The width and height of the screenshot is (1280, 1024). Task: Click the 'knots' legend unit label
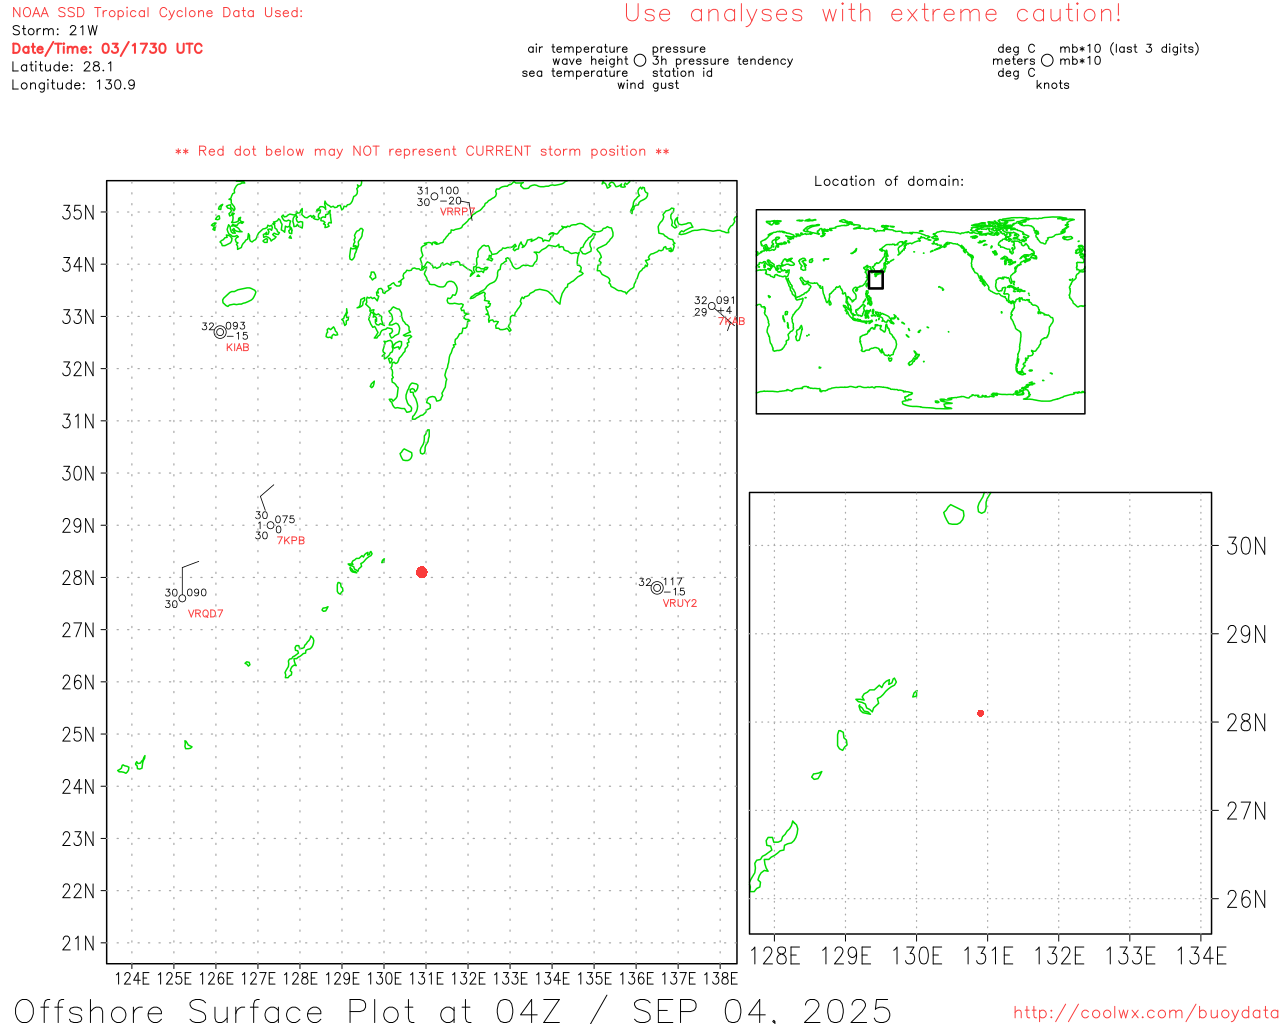1052,85
